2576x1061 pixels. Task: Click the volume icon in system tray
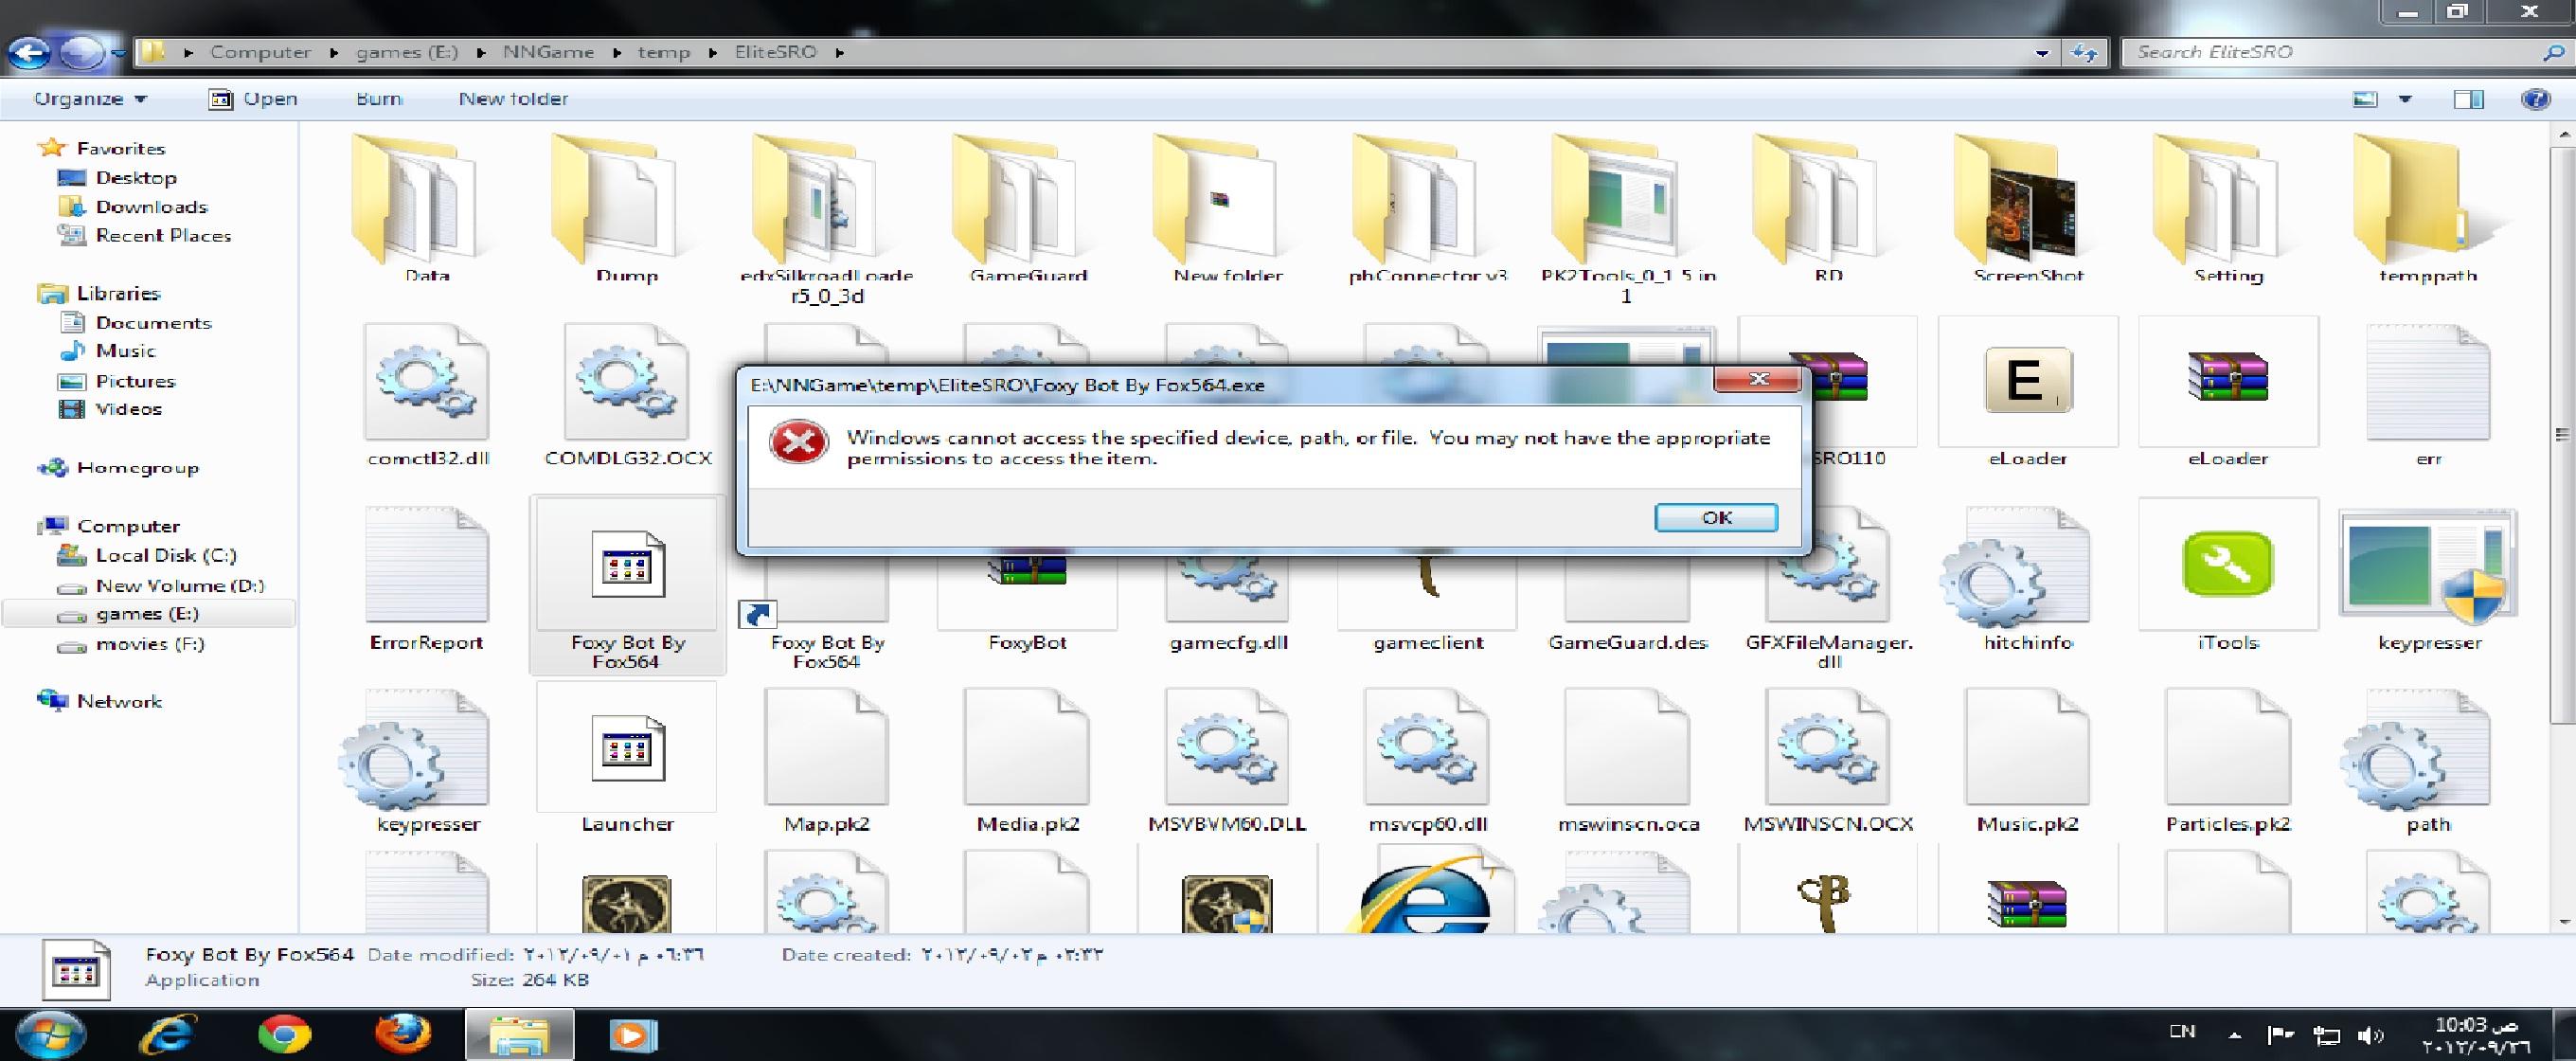pyautogui.click(x=2369, y=1036)
